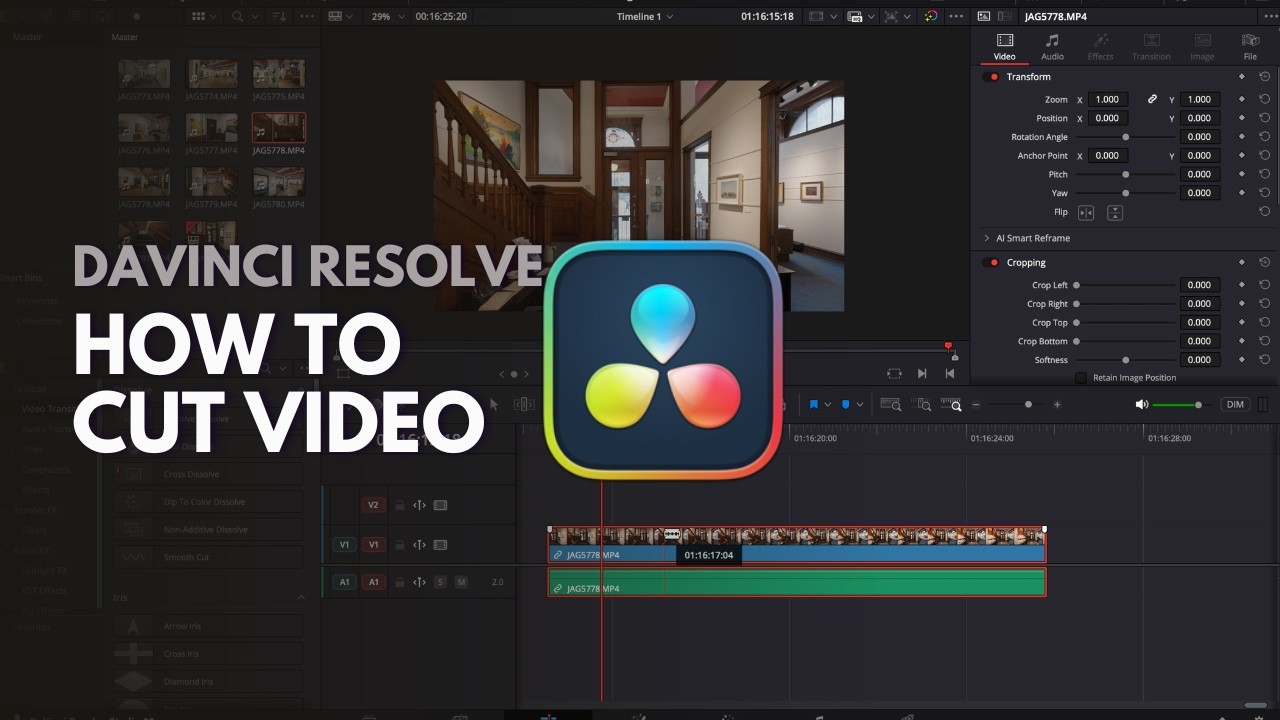Viewport: 1280px width, 720px height.
Task: Click the Bypass Color Grades icon
Action: [931, 16]
